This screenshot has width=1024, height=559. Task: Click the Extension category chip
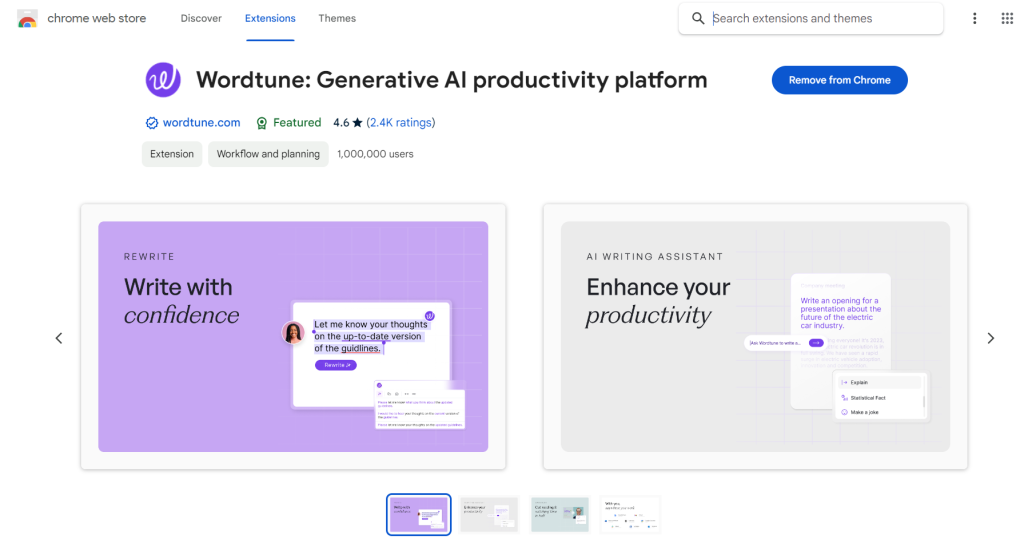tap(172, 154)
